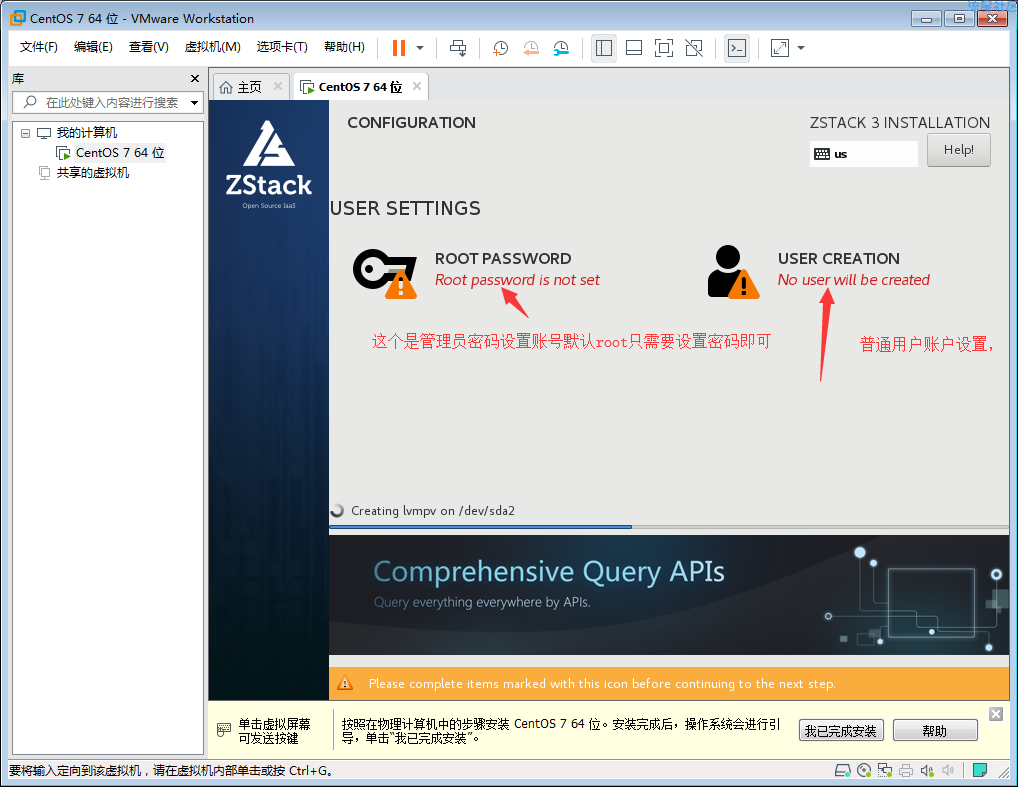Click the orange warning message bar
This screenshot has width=1018, height=787.
(x=669, y=683)
